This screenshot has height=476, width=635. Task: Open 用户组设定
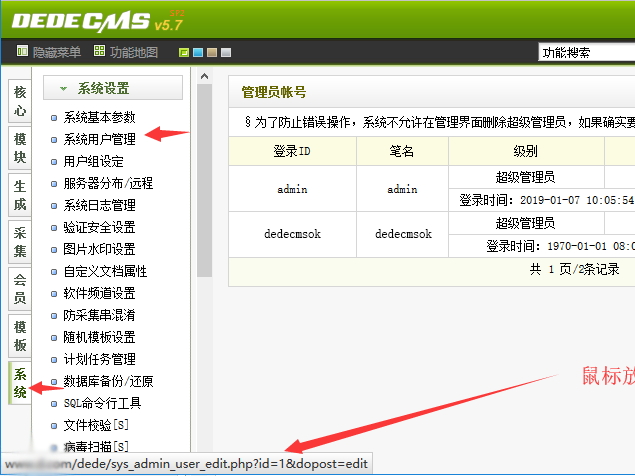93,161
